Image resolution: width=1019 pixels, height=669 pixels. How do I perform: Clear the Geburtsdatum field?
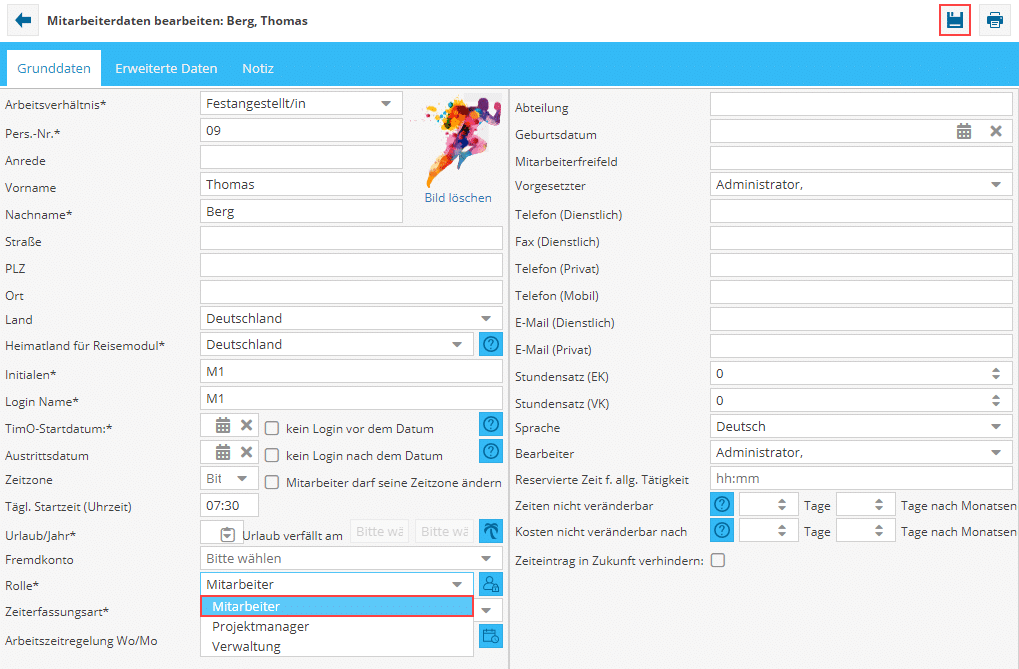[996, 131]
